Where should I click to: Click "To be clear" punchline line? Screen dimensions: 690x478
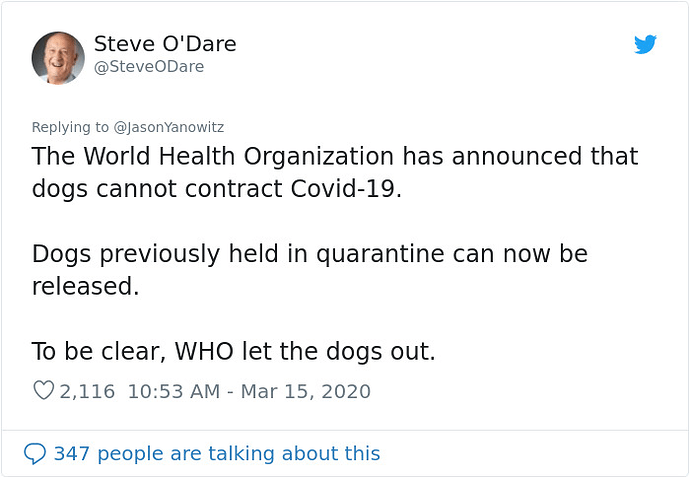click(x=234, y=352)
